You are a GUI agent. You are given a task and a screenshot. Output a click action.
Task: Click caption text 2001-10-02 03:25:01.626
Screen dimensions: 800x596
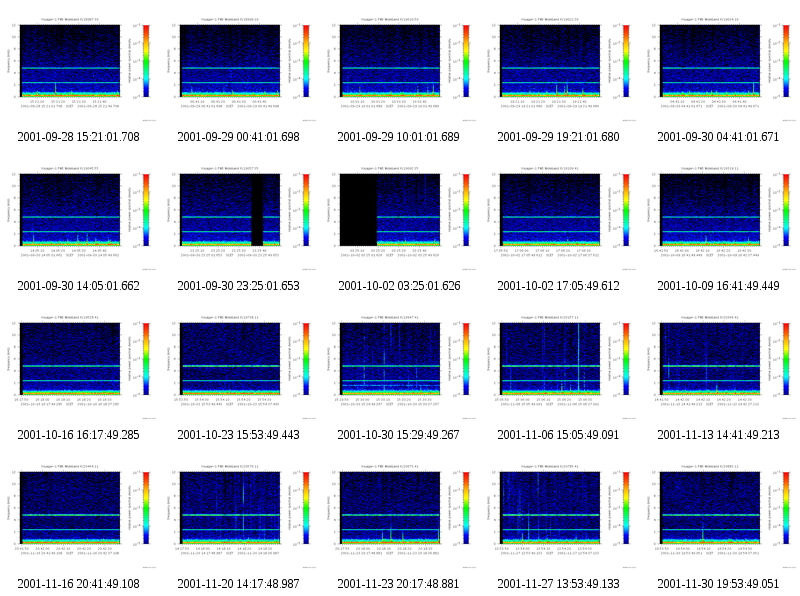coord(399,286)
